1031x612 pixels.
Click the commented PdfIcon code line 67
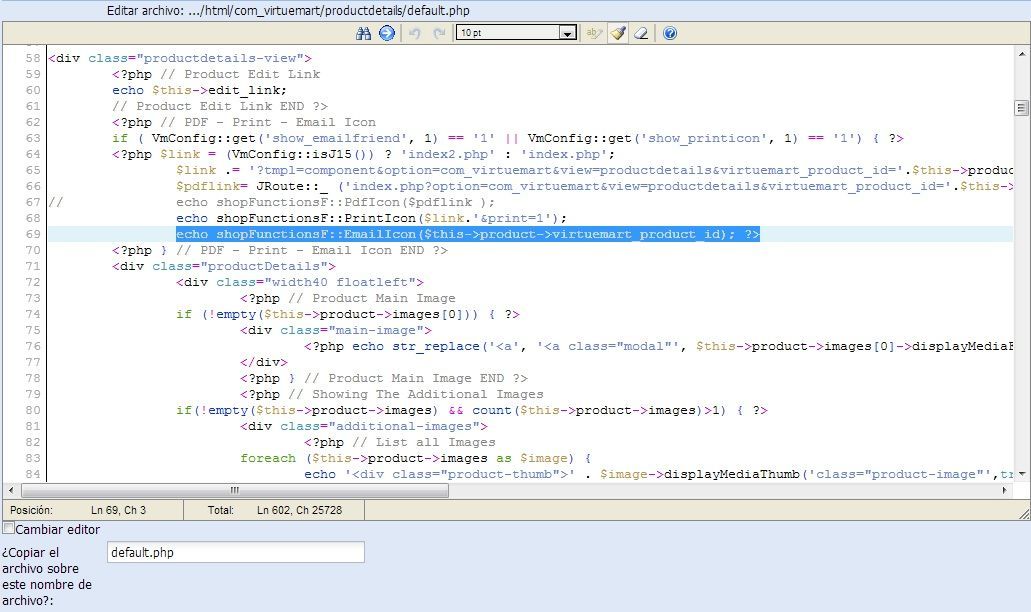[x=335, y=202]
